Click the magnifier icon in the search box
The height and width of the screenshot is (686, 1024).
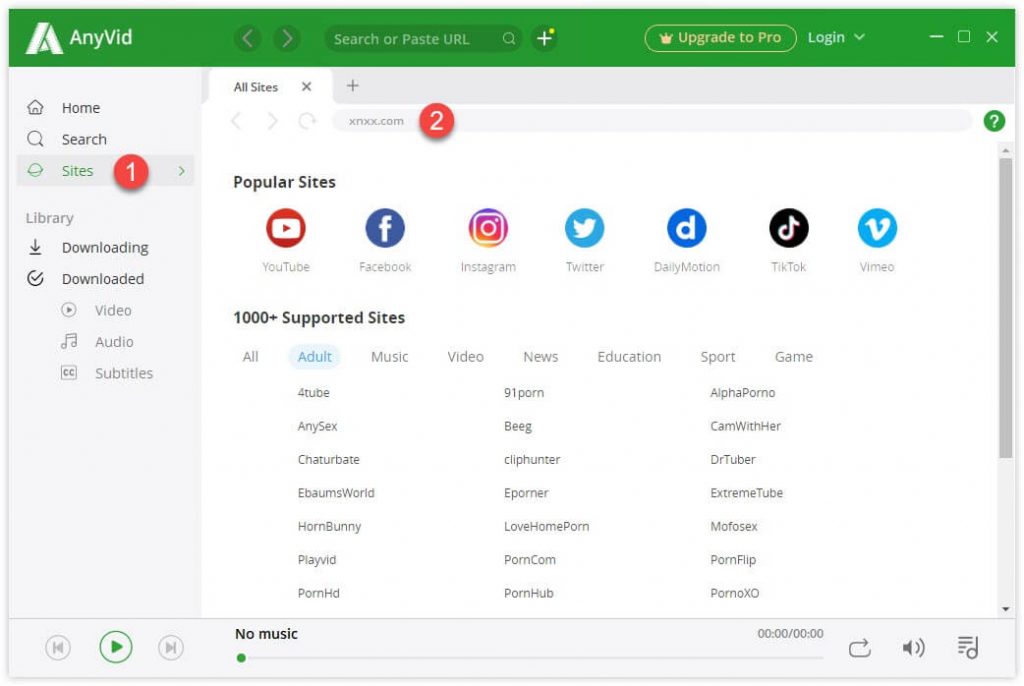509,39
